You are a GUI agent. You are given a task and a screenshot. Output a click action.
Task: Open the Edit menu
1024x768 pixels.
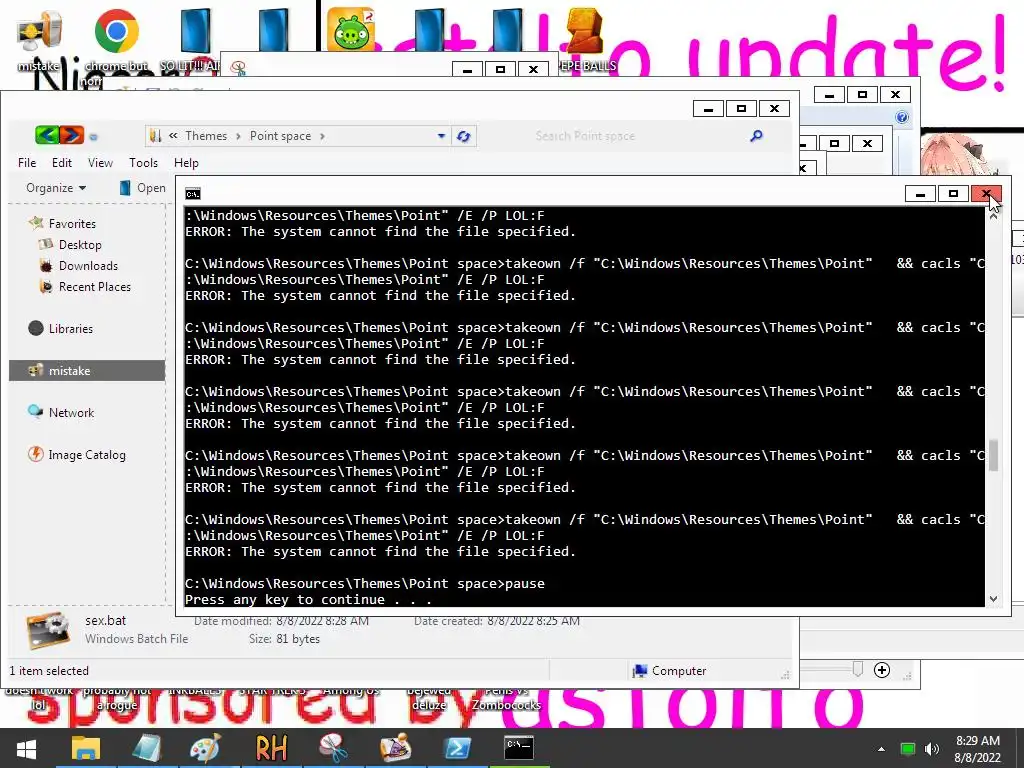(x=62, y=163)
